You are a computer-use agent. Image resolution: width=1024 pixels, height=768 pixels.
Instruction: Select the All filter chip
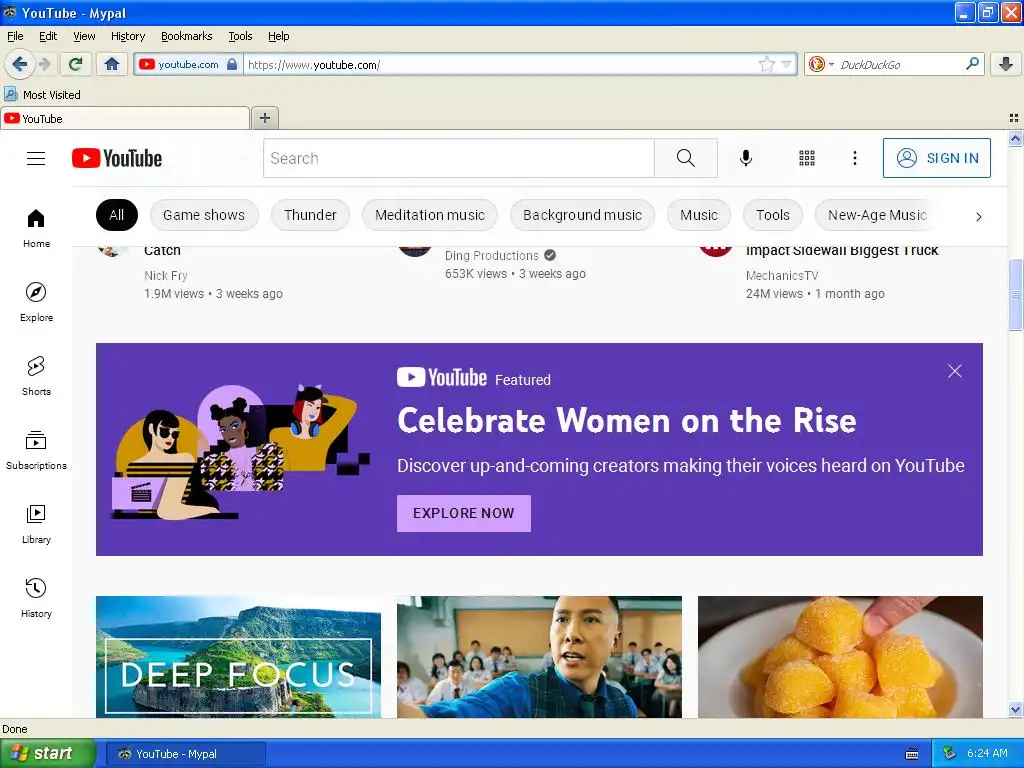pos(117,215)
